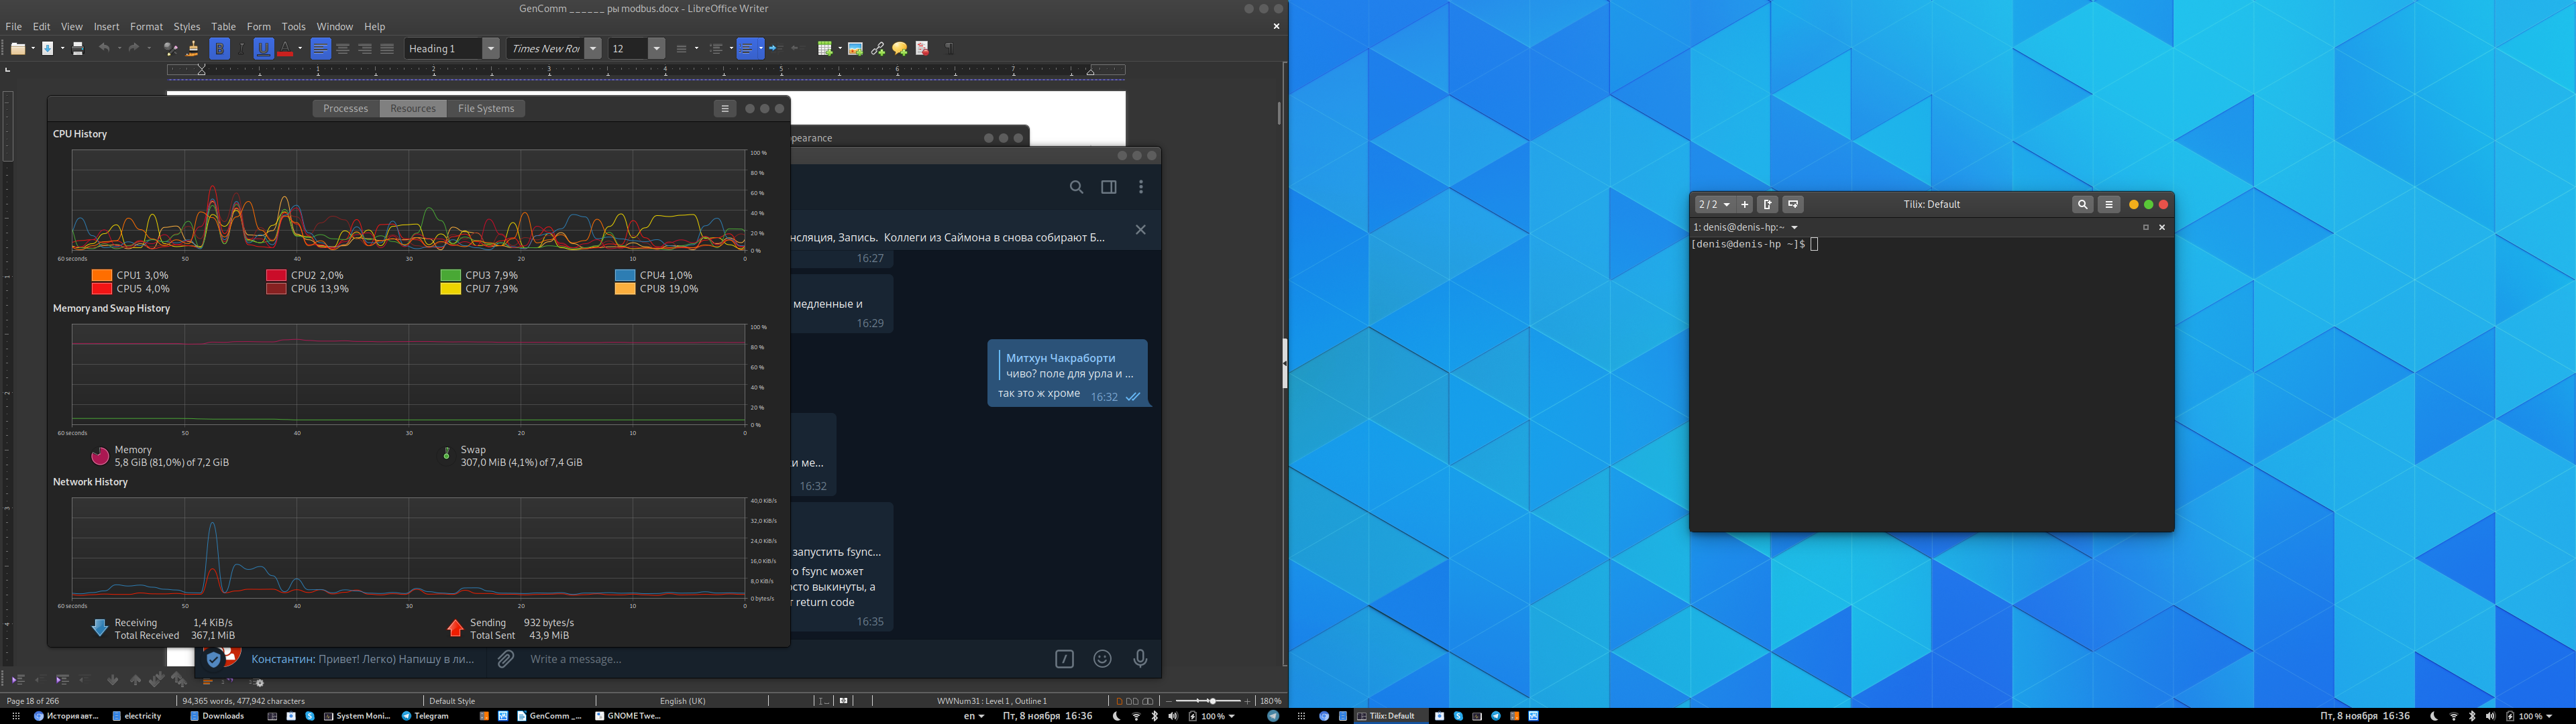Click the Receiving network arrow icon
Screen dimensions: 2576x724
coord(99,628)
